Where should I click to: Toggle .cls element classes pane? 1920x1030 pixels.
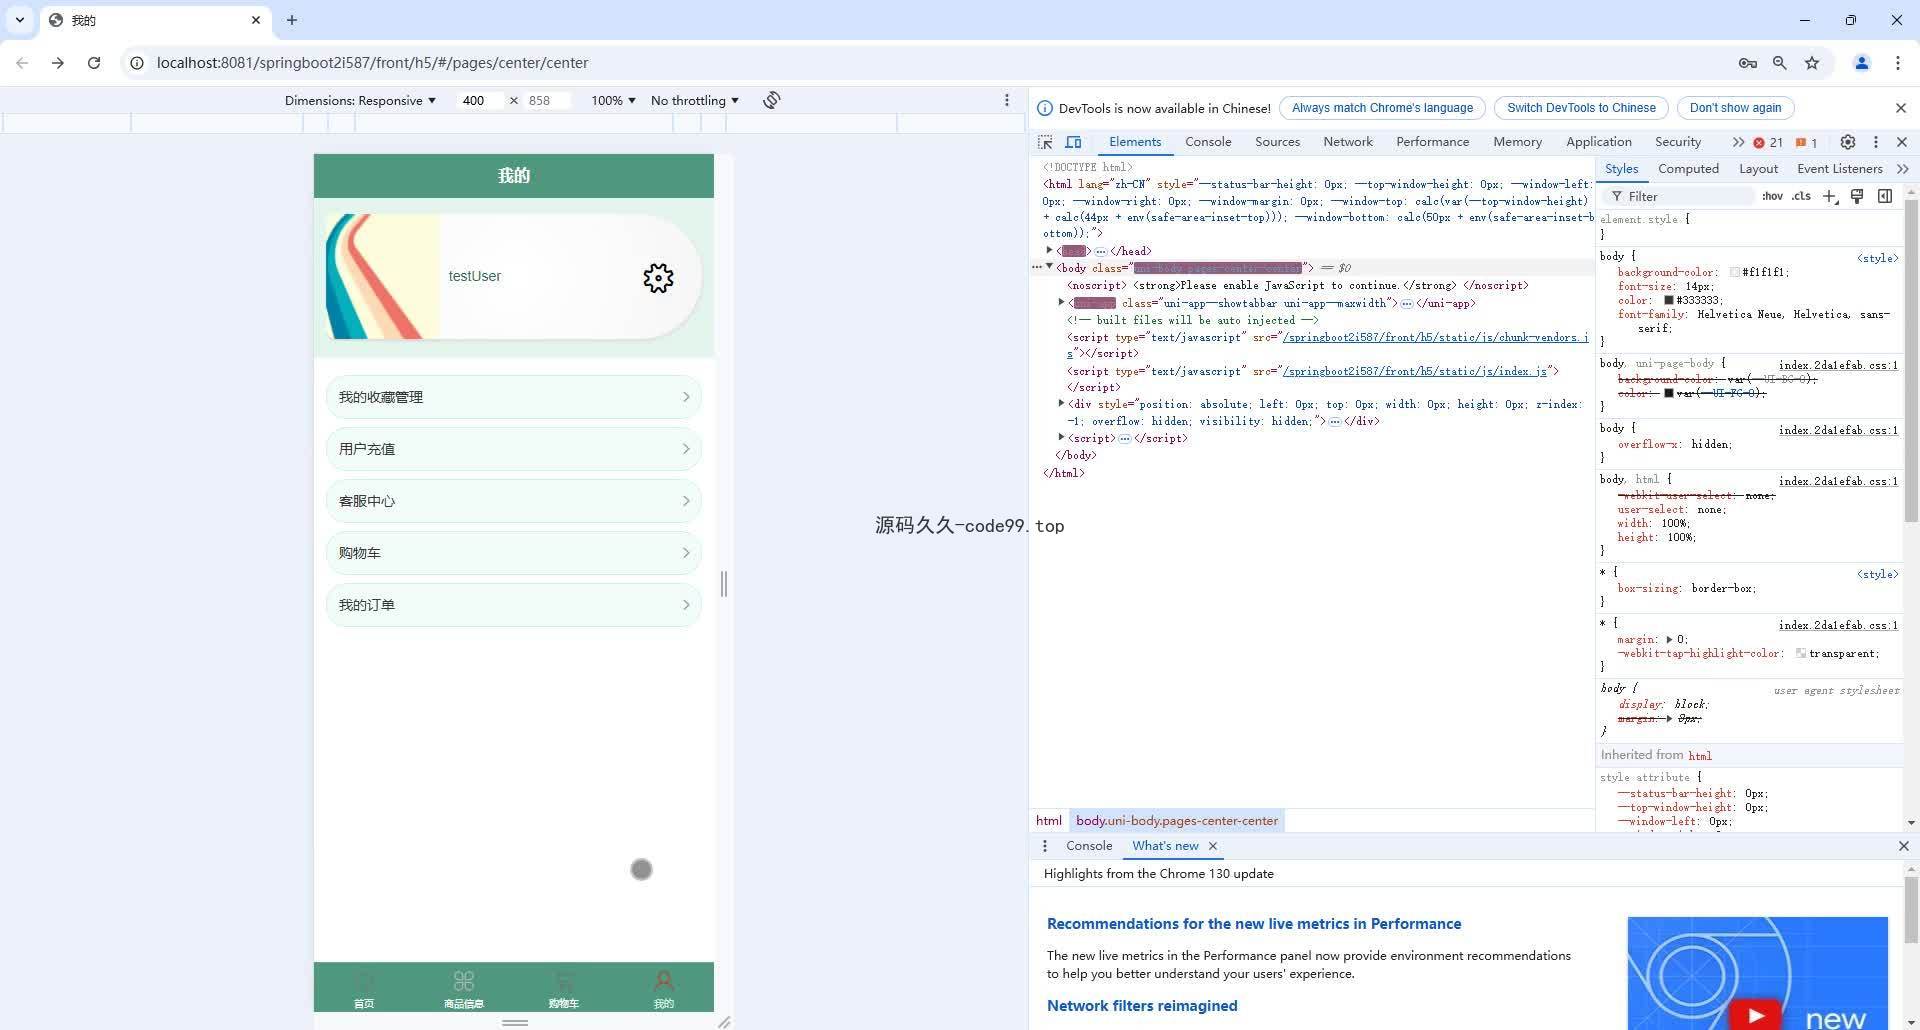[1801, 196]
